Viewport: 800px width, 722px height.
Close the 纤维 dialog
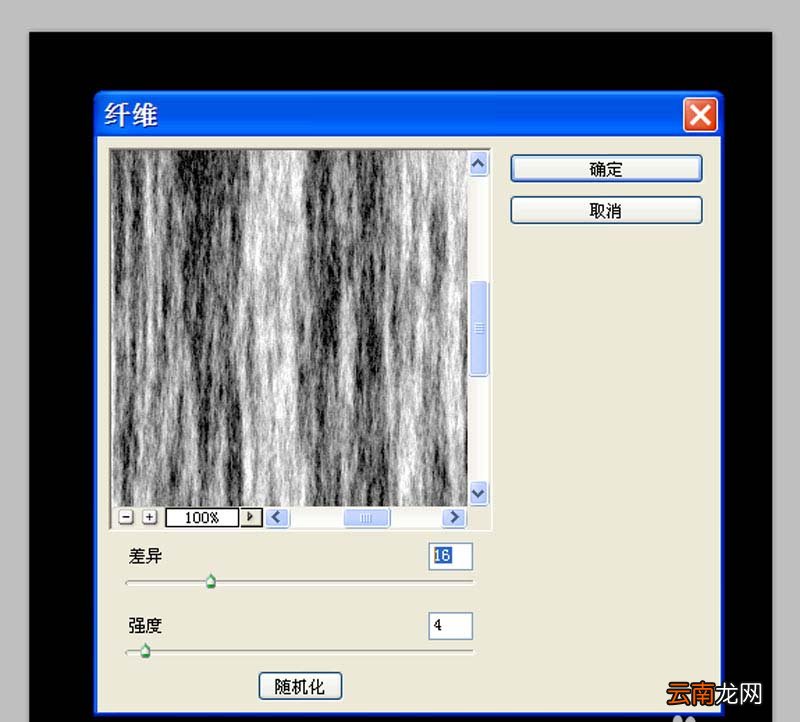point(700,115)
